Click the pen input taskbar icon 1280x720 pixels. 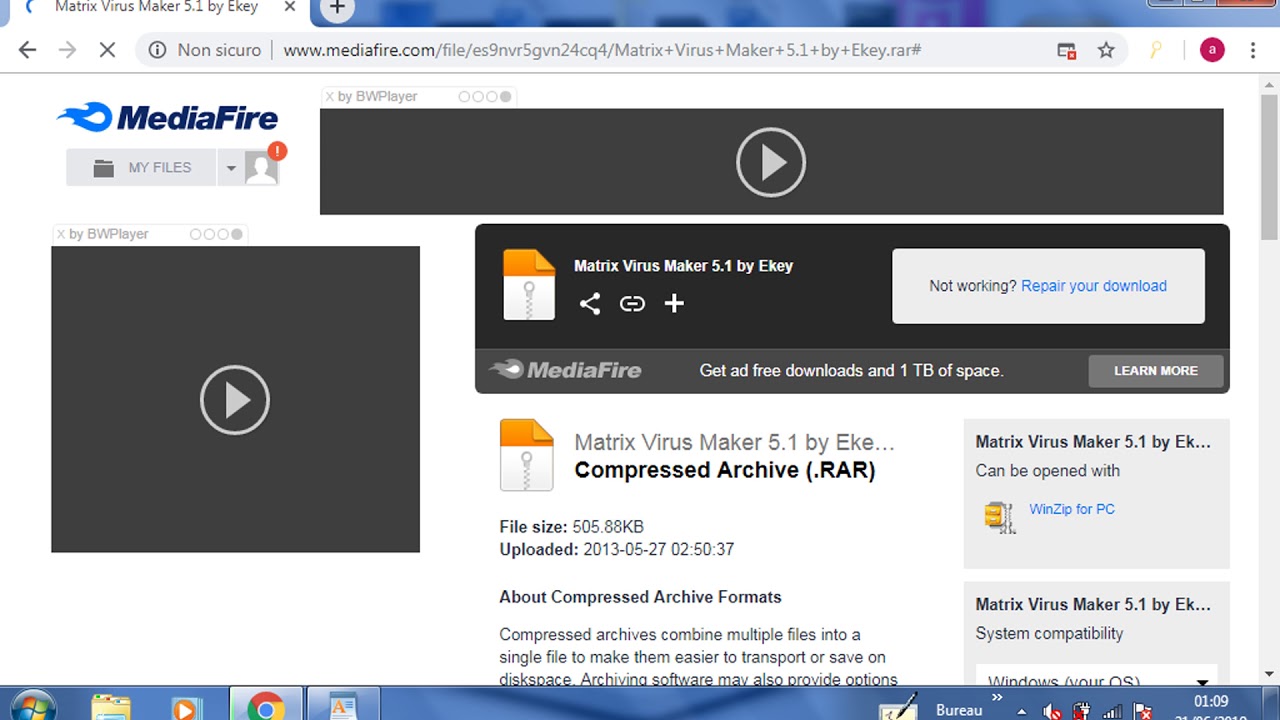tap(898, 707)
